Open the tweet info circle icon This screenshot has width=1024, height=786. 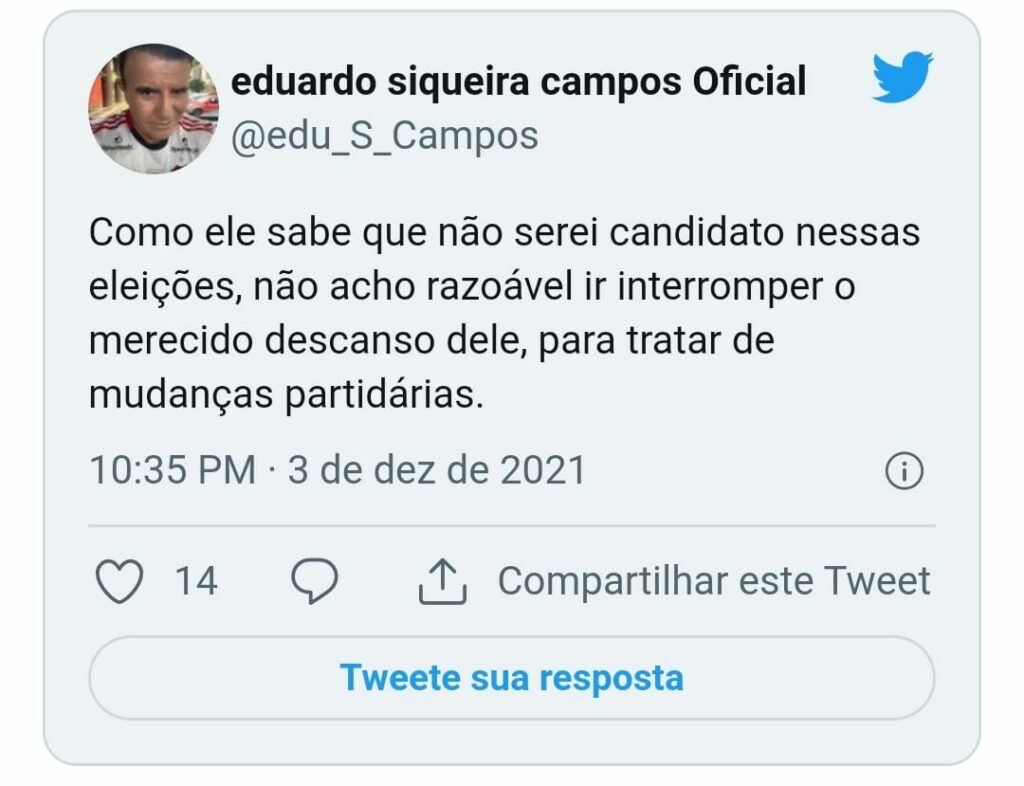click(x=904, y=471)
